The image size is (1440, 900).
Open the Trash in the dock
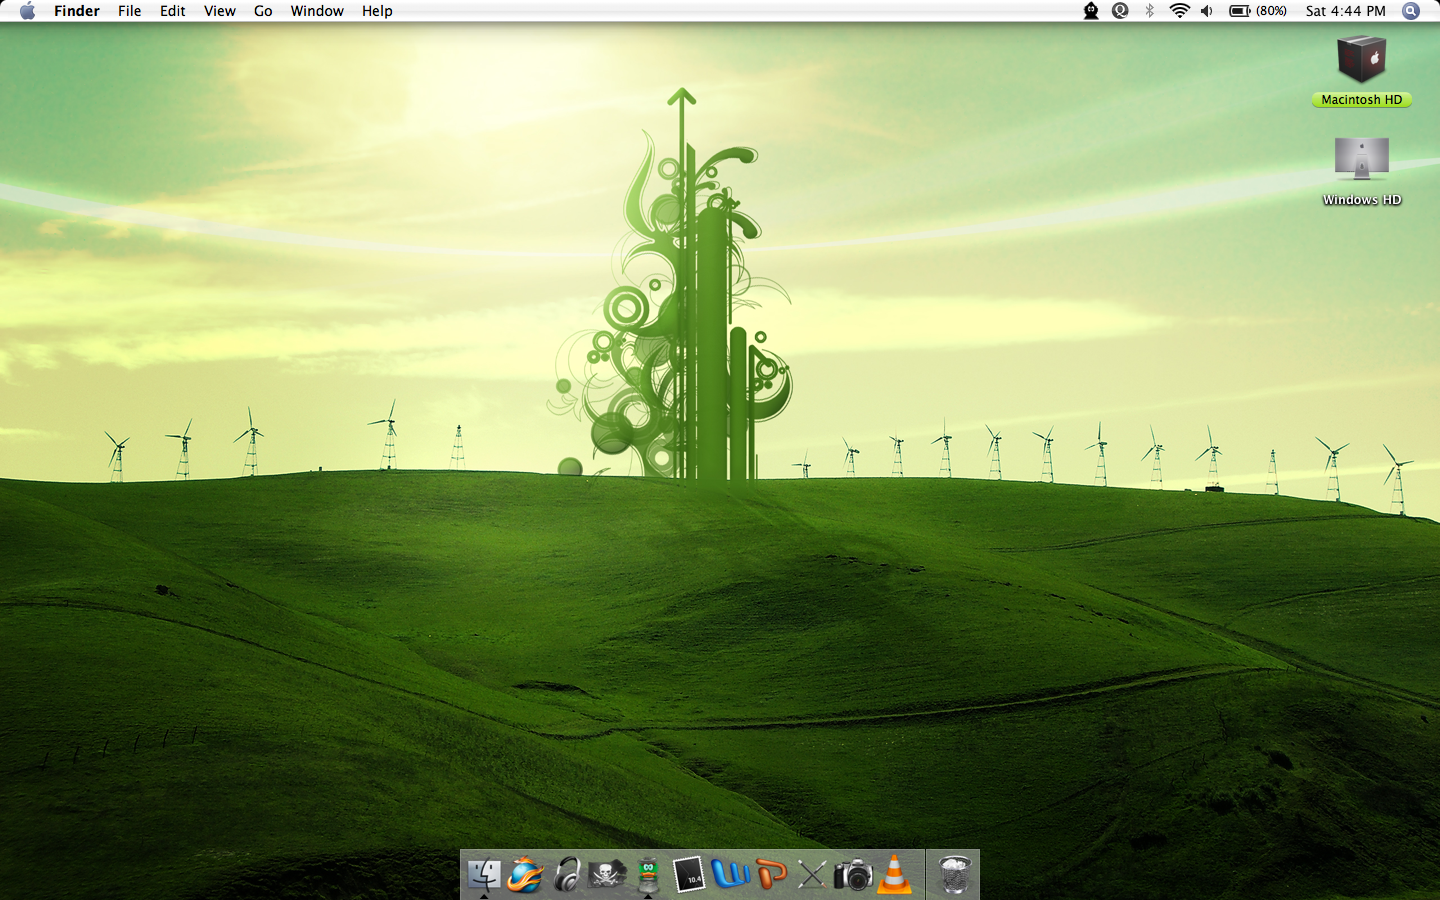[x=955, y=875]
